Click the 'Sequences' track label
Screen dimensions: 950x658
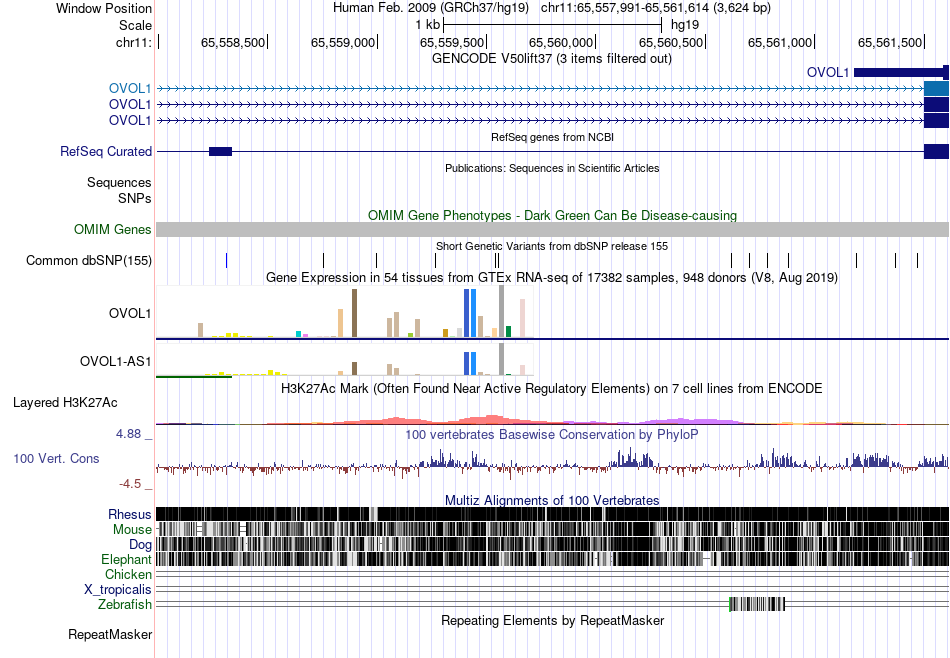point(119,182)
